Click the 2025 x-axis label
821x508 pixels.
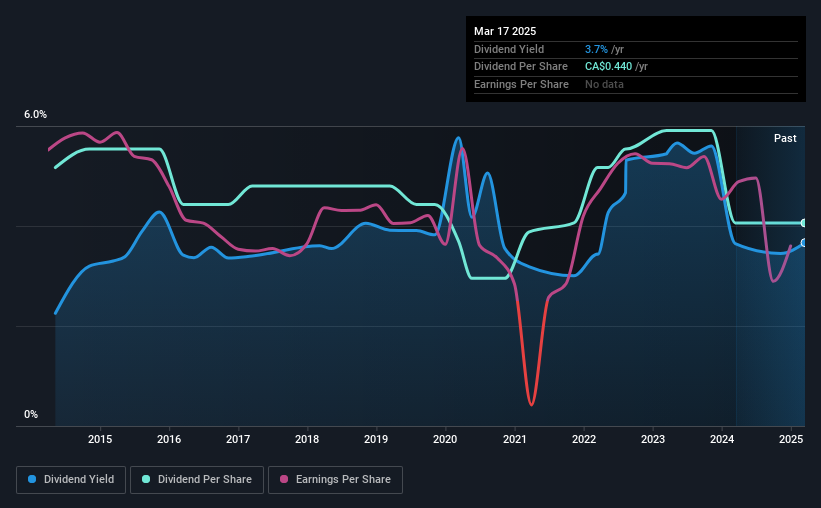point(791,439)
